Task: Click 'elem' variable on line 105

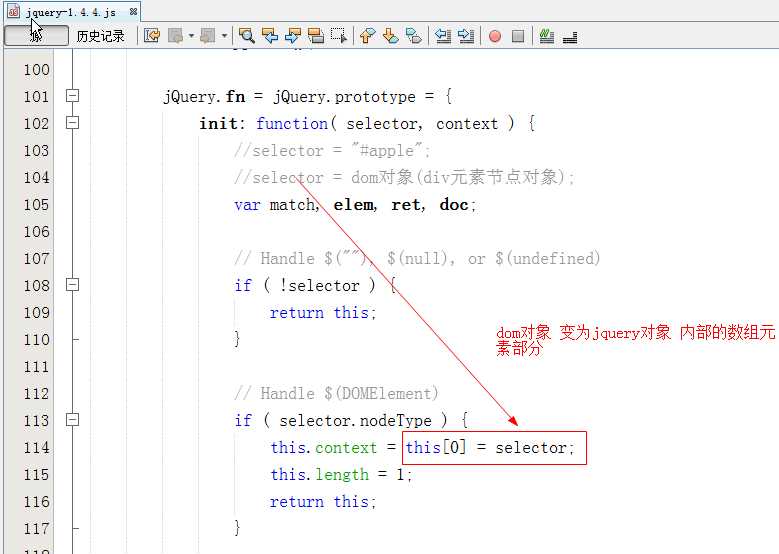Action: [x=354, y=204]
